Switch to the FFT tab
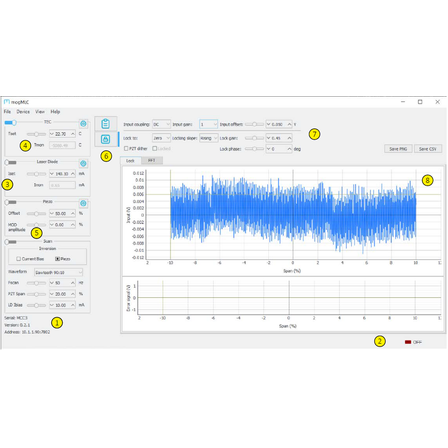 [152, 161]
